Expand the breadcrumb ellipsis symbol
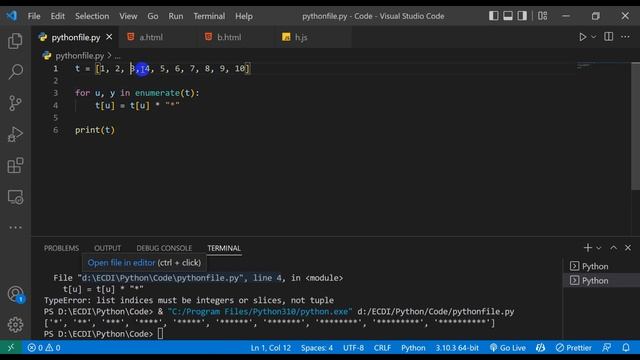 [118, 56]
